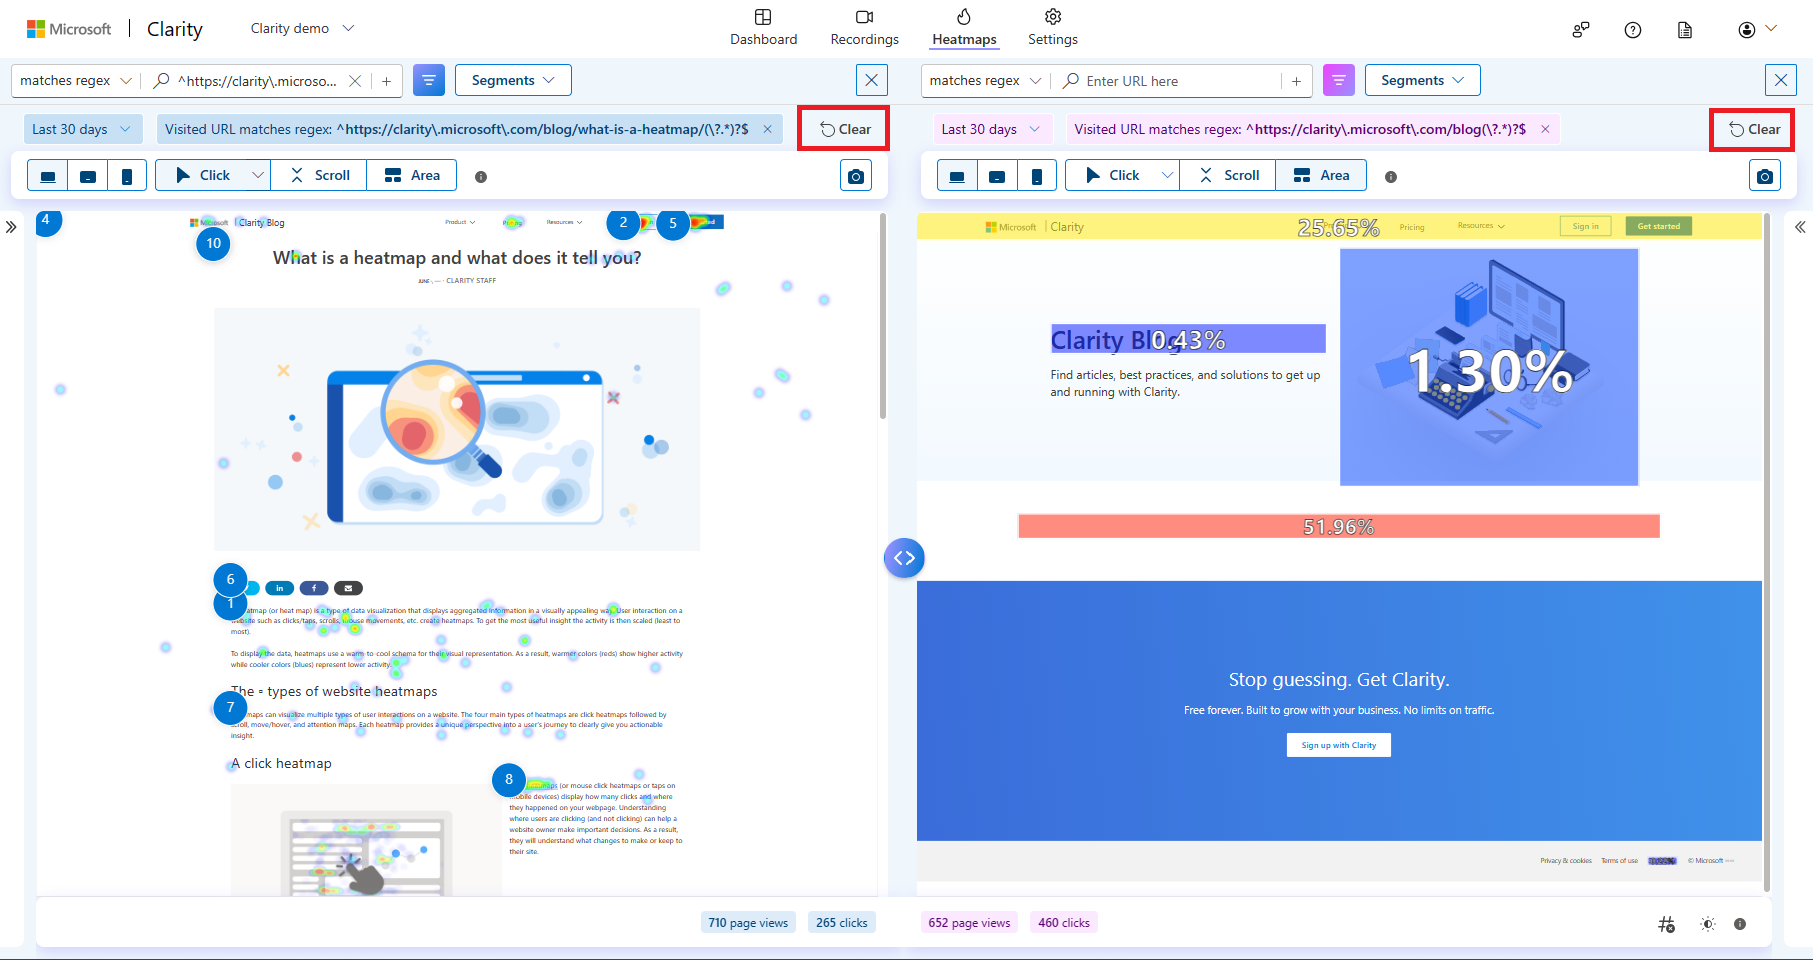The height and width of the screenshot is (960, 1814).
Task: Take screenshot of right heatmap
Action: 1765,176
